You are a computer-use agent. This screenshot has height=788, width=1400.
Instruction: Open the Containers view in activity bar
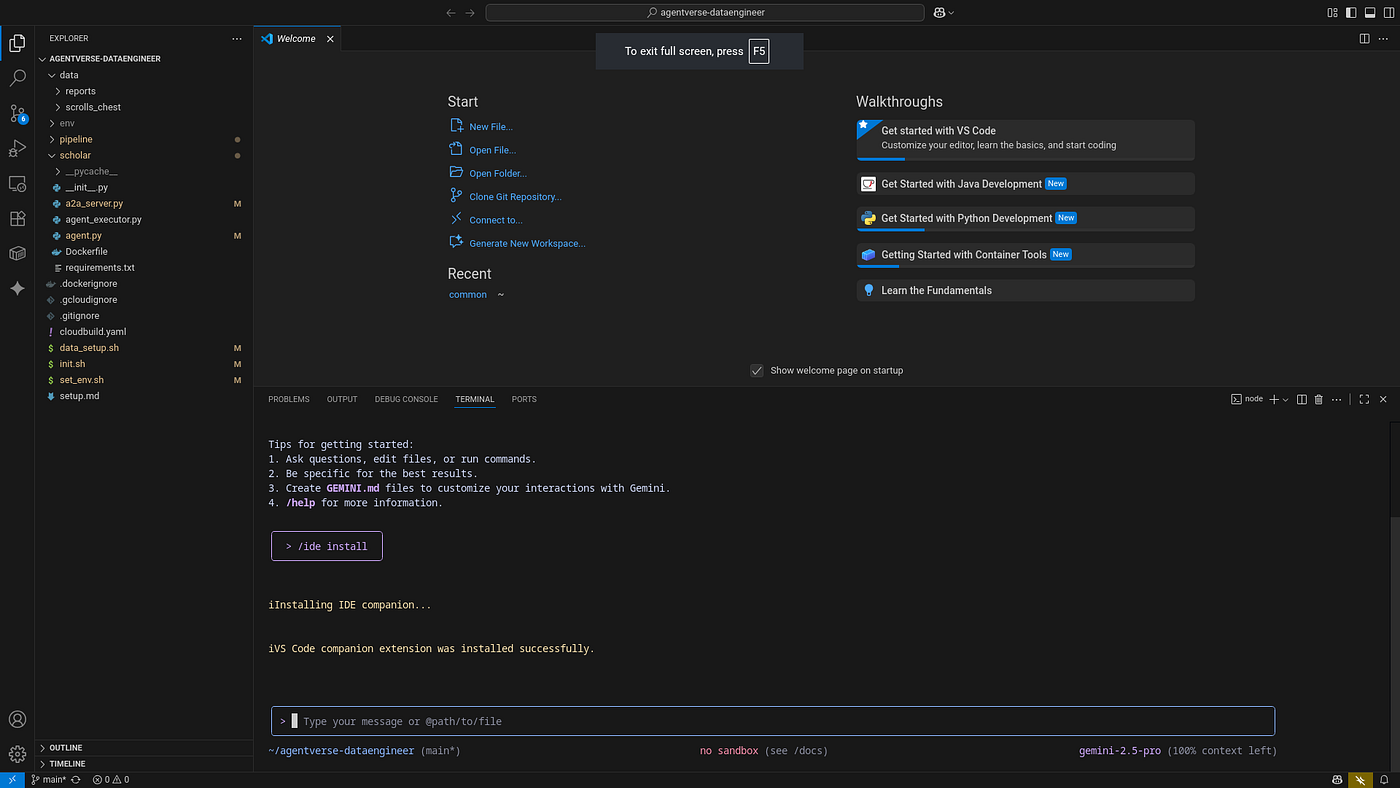pos(17,253)
